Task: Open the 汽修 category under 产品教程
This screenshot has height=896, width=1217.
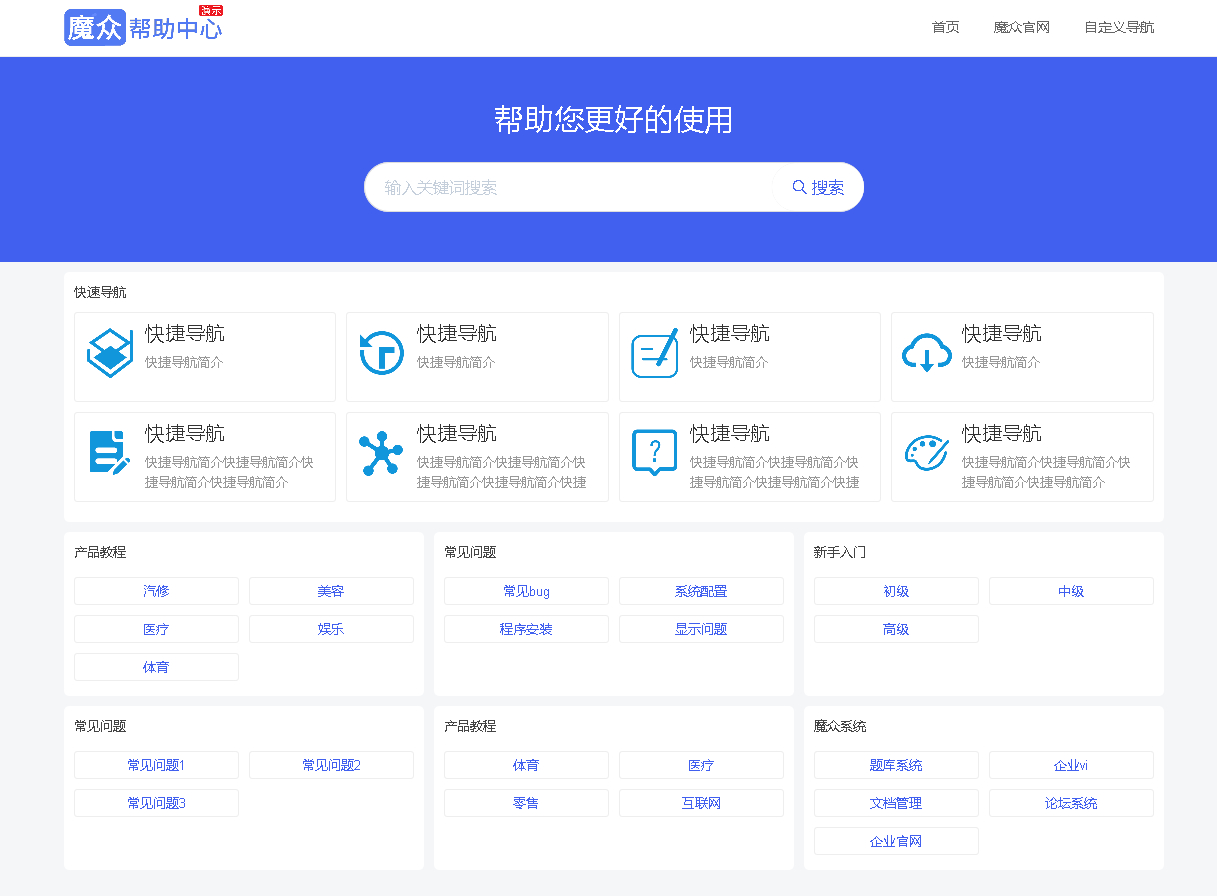Action: coord(156,591)
